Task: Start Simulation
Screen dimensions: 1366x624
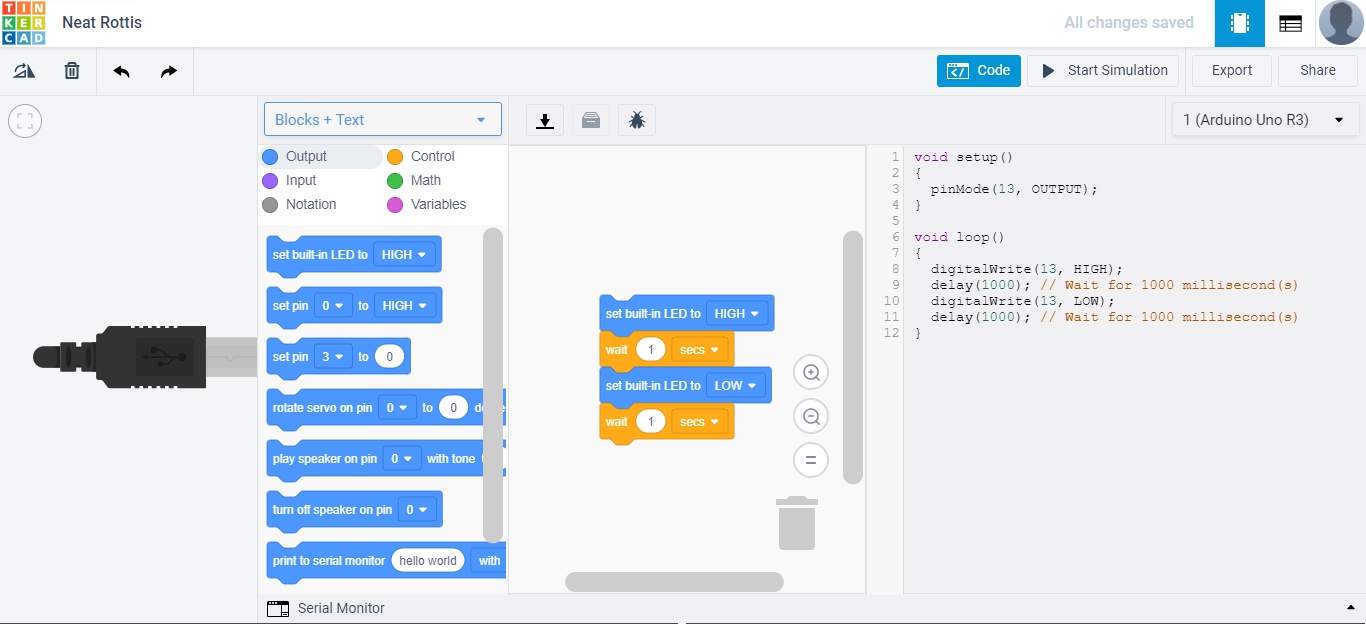Action: tap(1103, 71)
